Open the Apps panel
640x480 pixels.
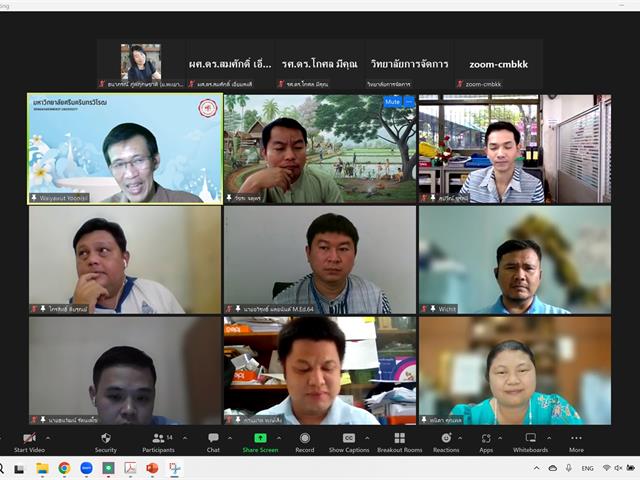pos(486,442)
